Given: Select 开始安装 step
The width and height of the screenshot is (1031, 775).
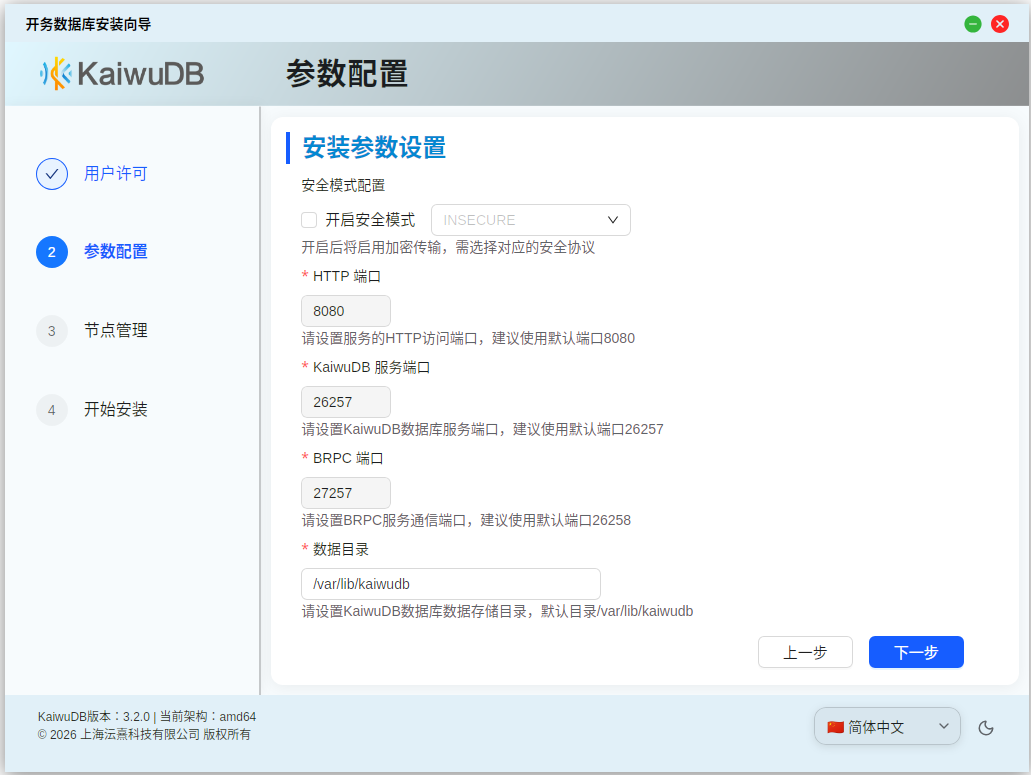Looking at the screenshot, I should pyautogui.click(x=116, y=410).
